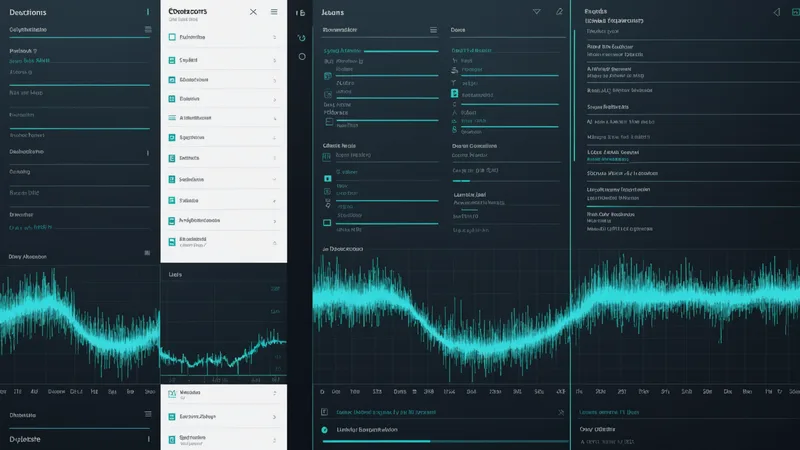Click the small line chart between the two white panels
Screen dimensions: 800x450
coord(223,329)
